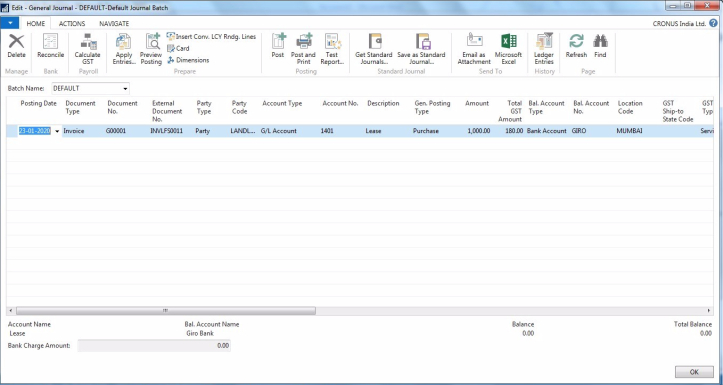Click CRONUS India Ltd. company name
The image size is (723, 385).
pos(679,24)
